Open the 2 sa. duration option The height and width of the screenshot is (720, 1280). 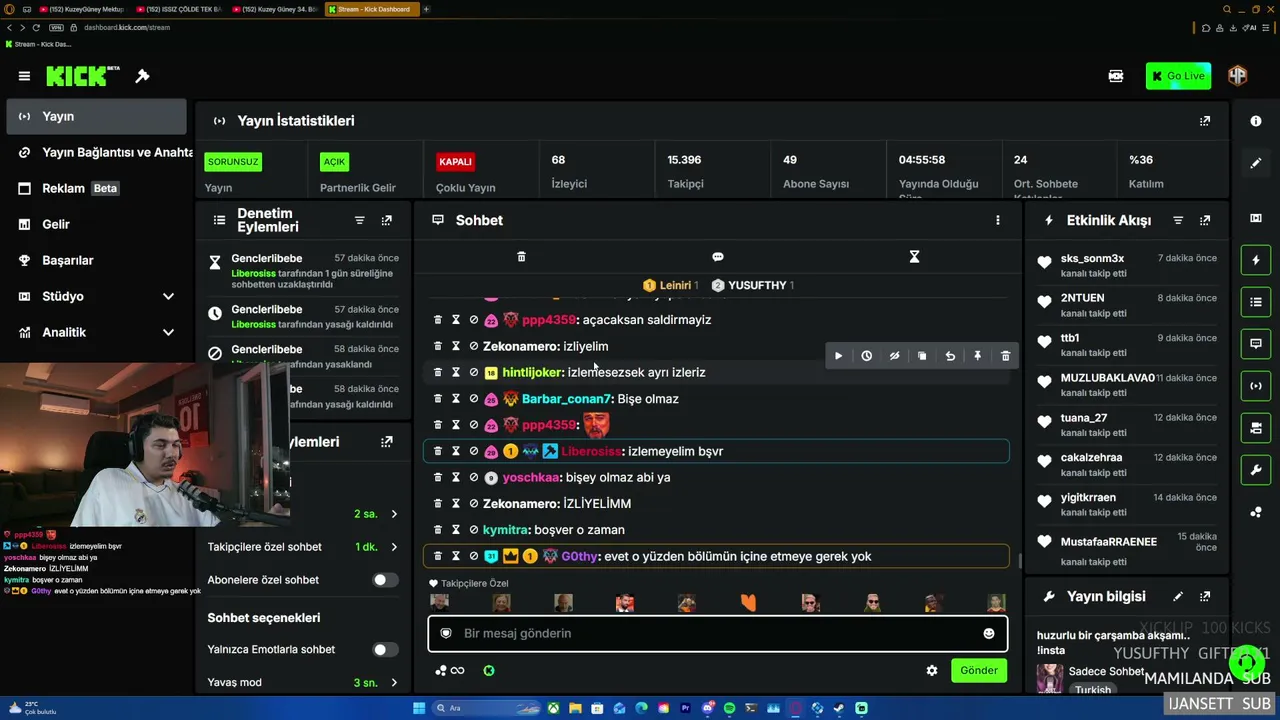377,514
